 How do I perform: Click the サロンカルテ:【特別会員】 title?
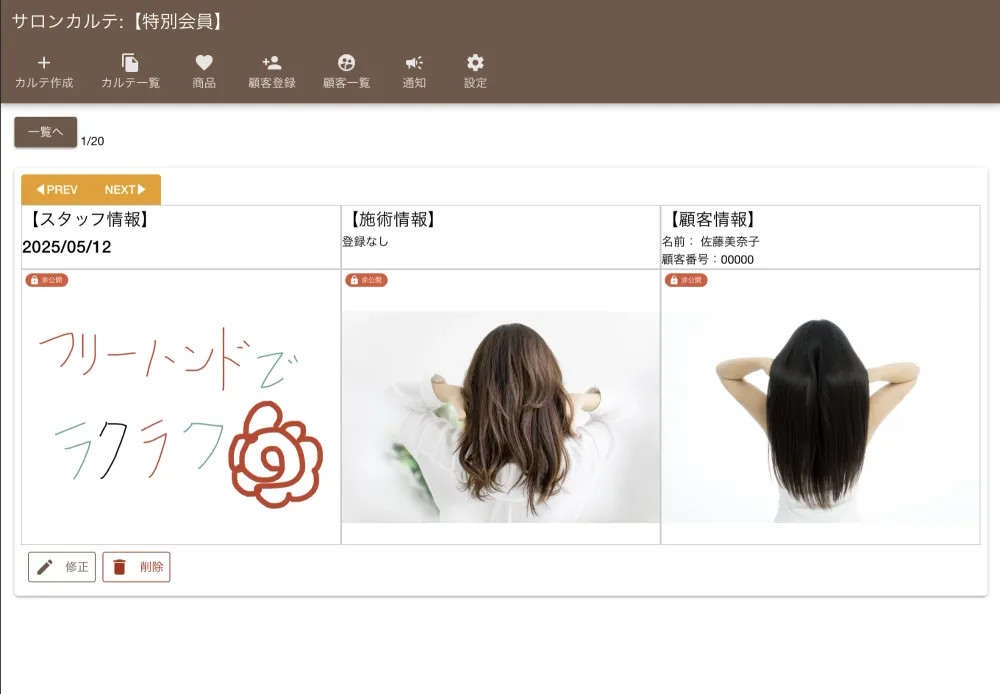click(x=117, y=21)
